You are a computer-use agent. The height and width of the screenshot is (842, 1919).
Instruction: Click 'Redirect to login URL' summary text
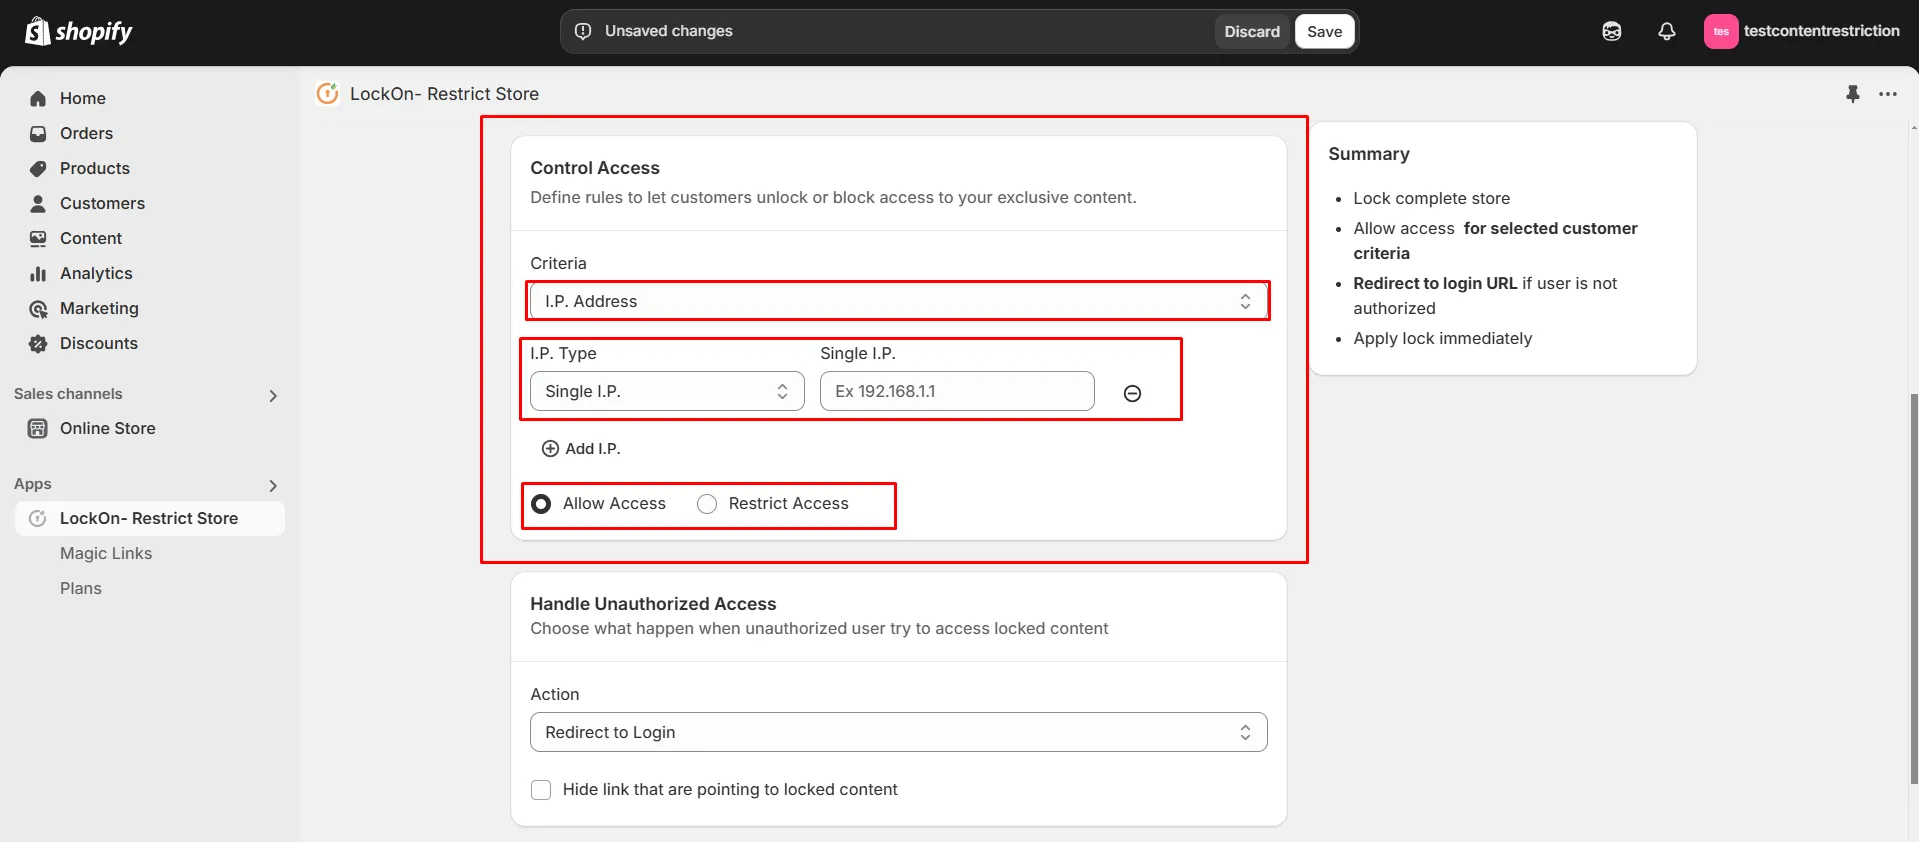tap(1435, 283)
